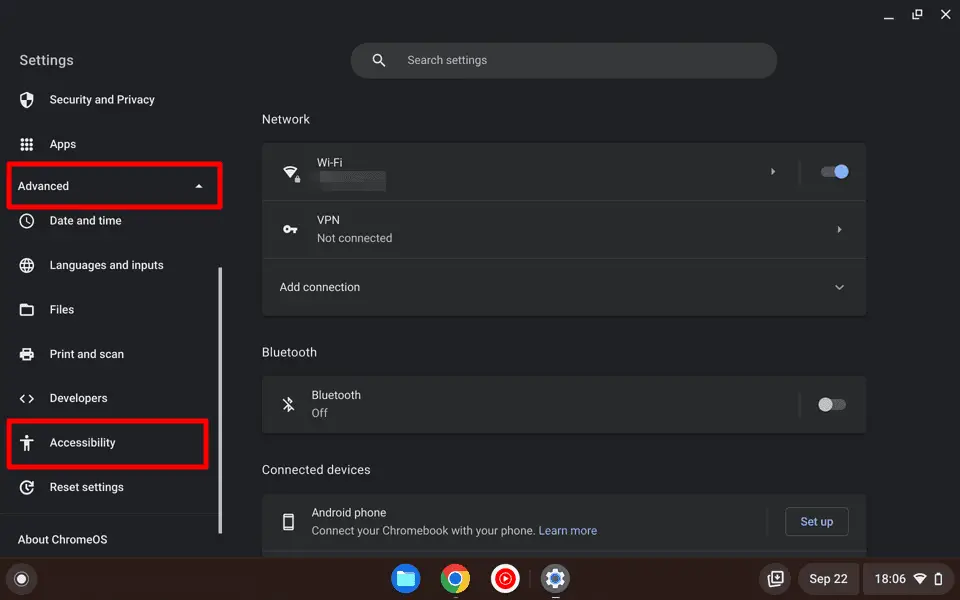960x600 pixels.
Task: Turn off the Wi-Fi toggle
Action: [x=834, y=171]
